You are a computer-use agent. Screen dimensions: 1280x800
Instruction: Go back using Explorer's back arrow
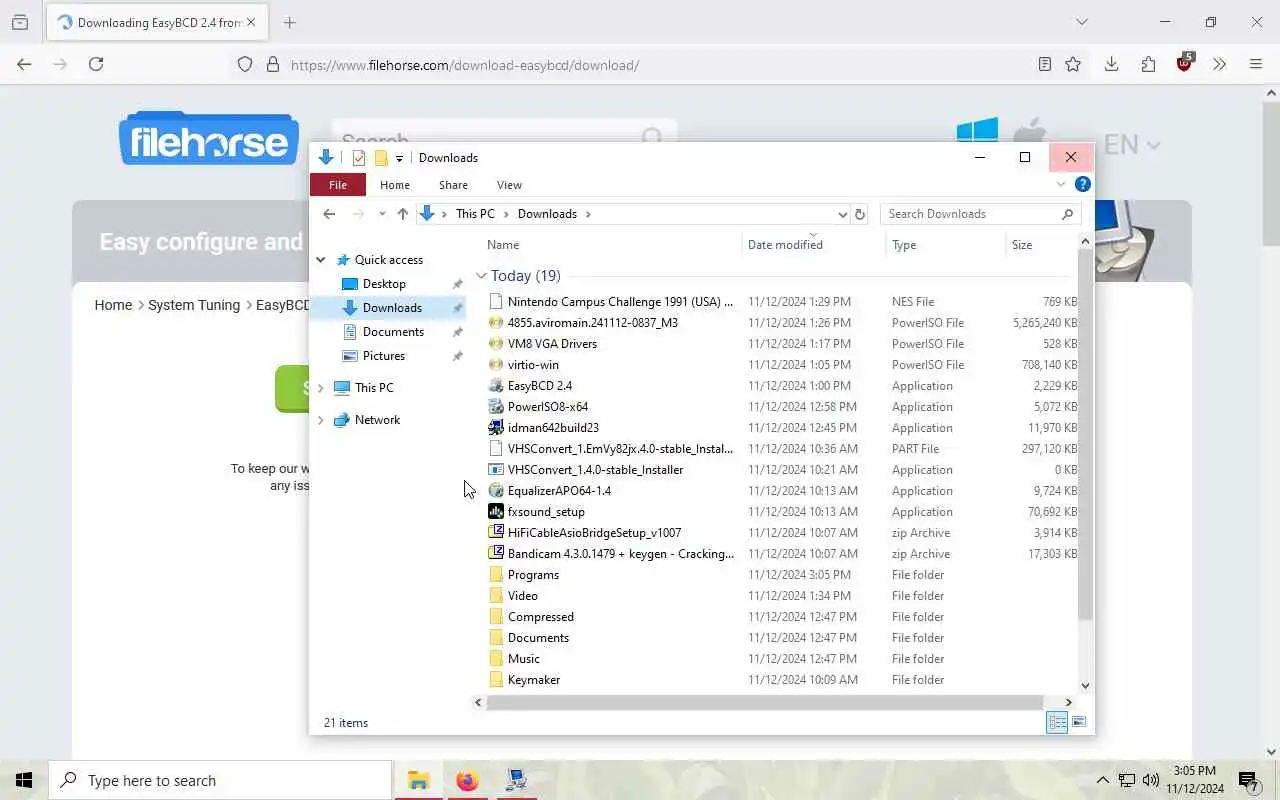pos(329,214)
